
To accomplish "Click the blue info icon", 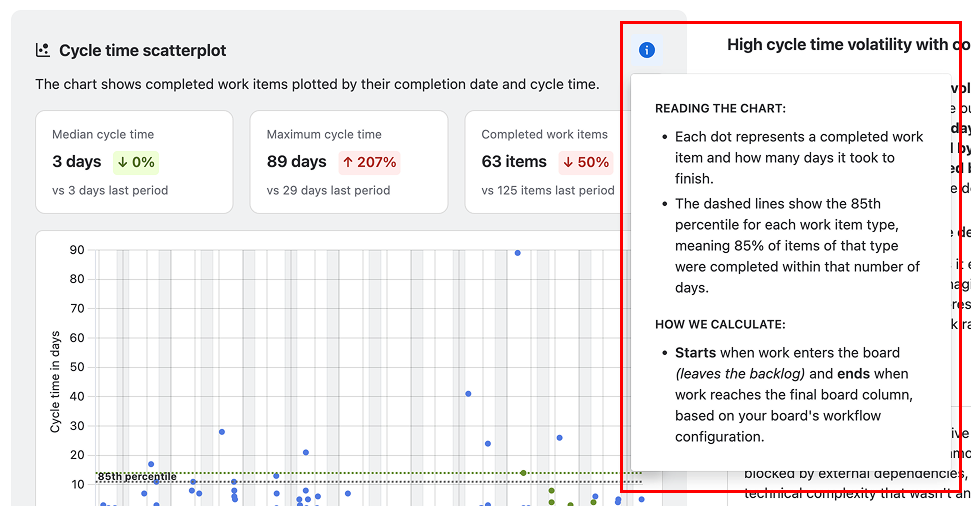I will point(647,50).
